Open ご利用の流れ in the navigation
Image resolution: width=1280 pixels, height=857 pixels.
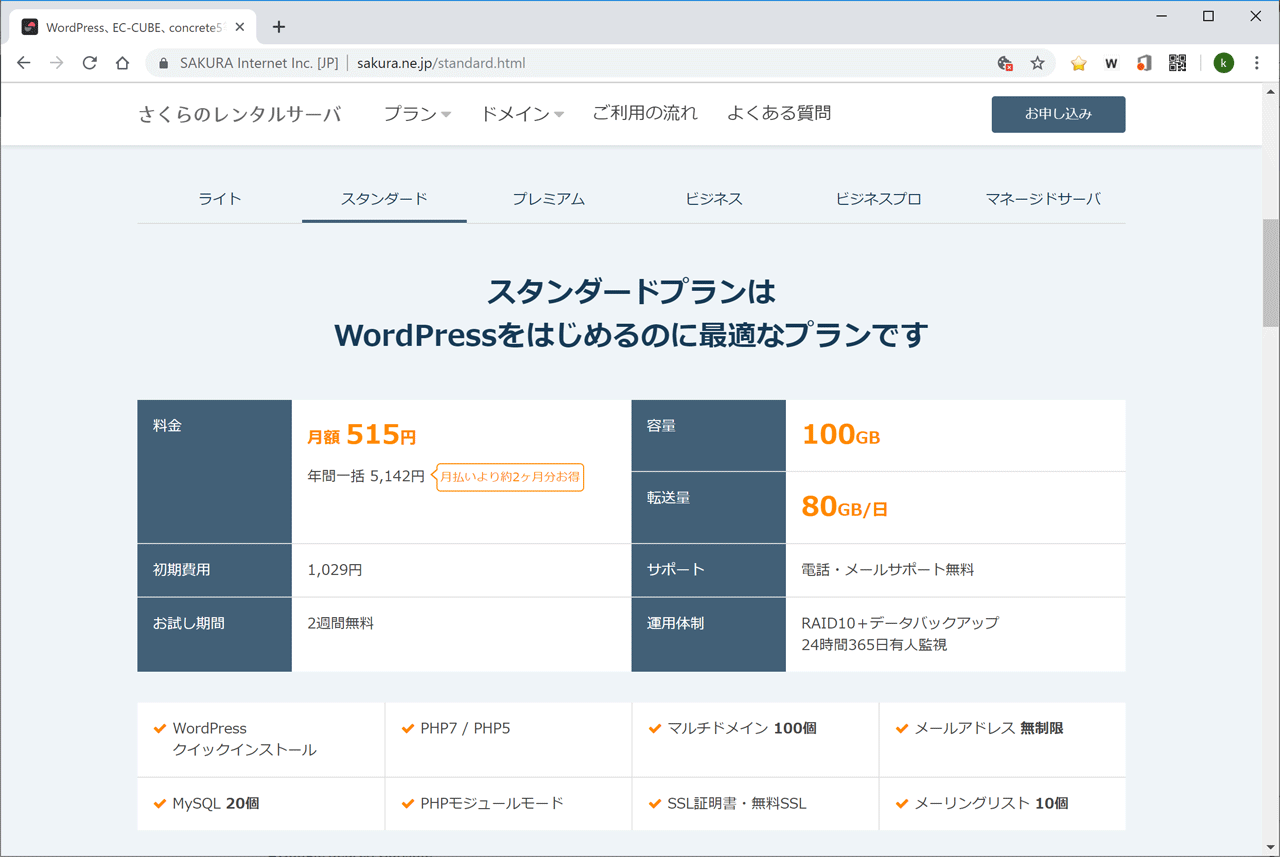pyautogui.click(x=645, y=113)
